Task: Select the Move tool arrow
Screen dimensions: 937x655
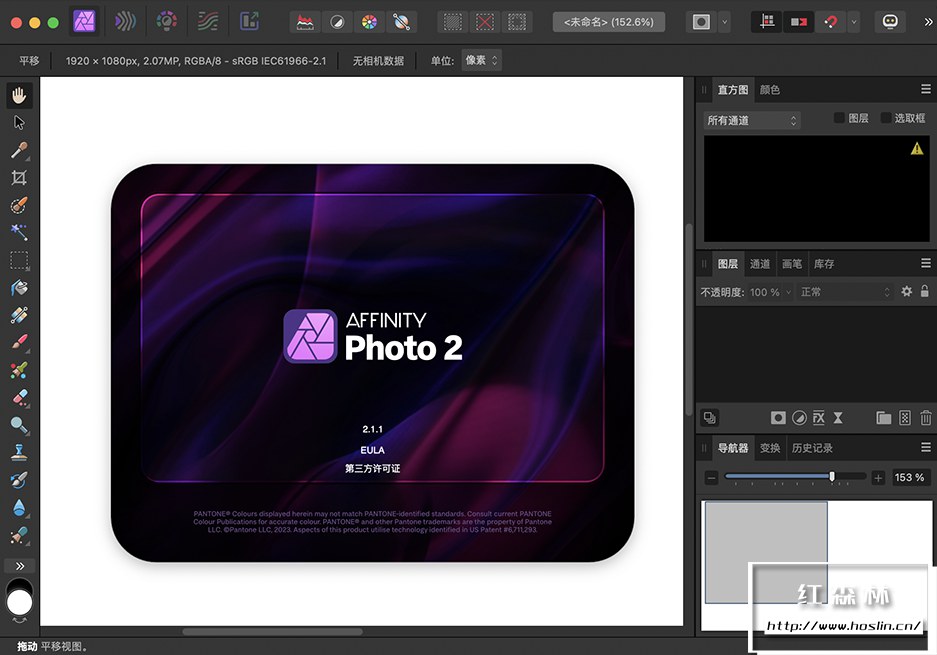Action: tap(19, 123)
